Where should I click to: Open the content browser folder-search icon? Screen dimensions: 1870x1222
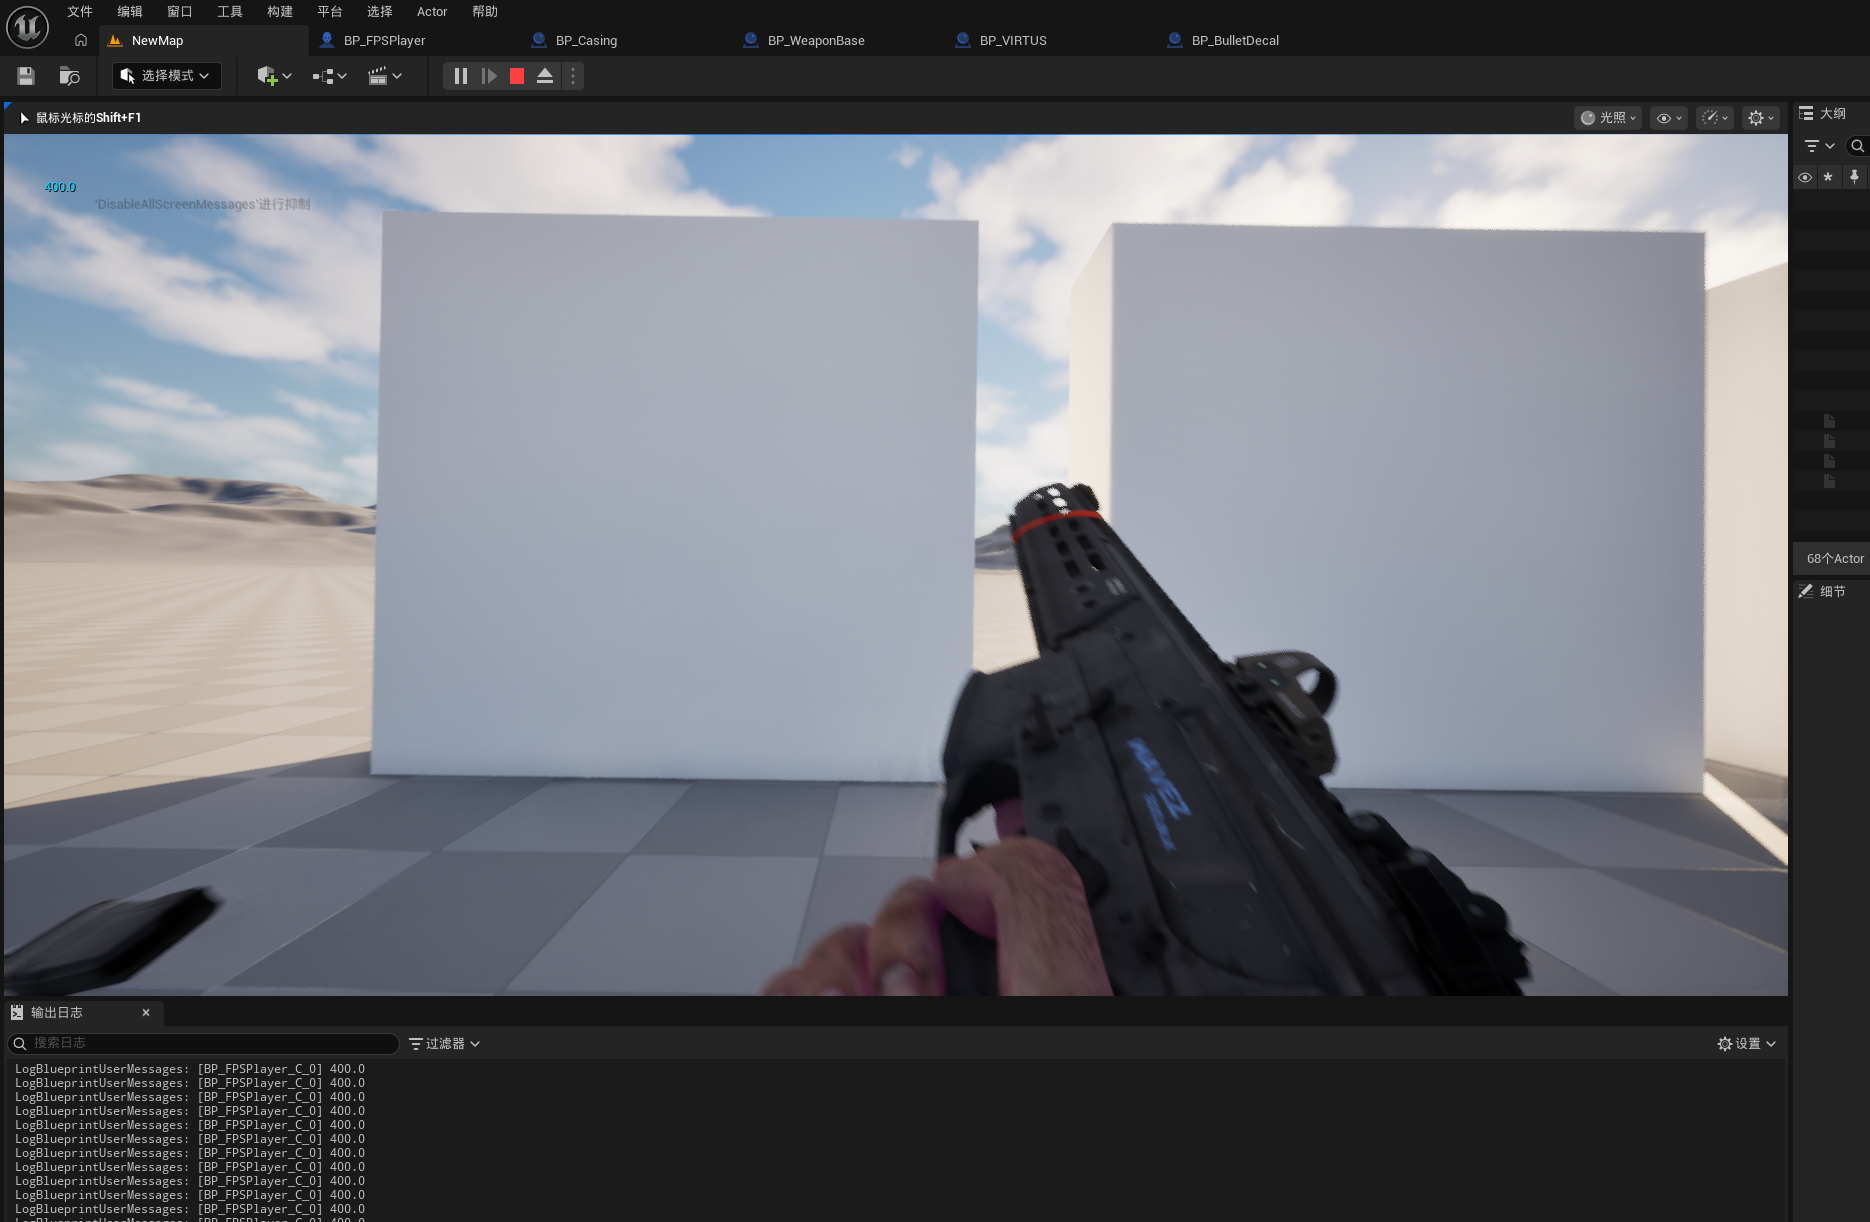coord(69,76)
